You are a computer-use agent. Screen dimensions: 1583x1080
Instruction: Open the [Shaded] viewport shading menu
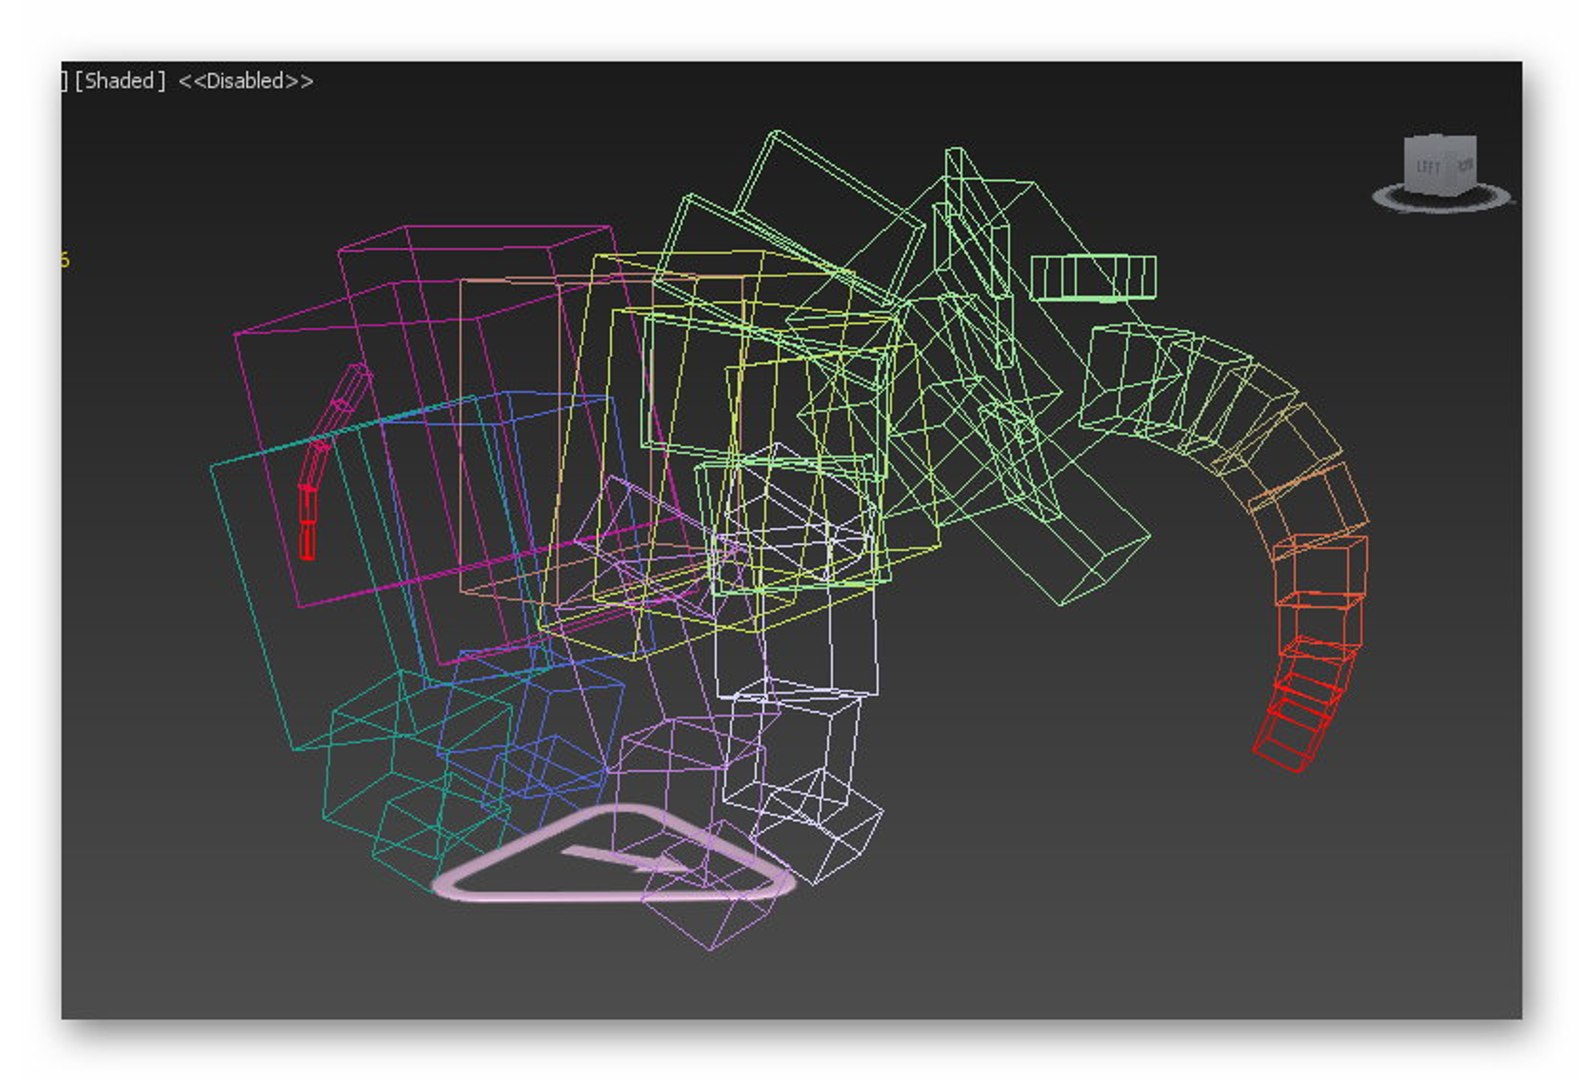[120, 81]
